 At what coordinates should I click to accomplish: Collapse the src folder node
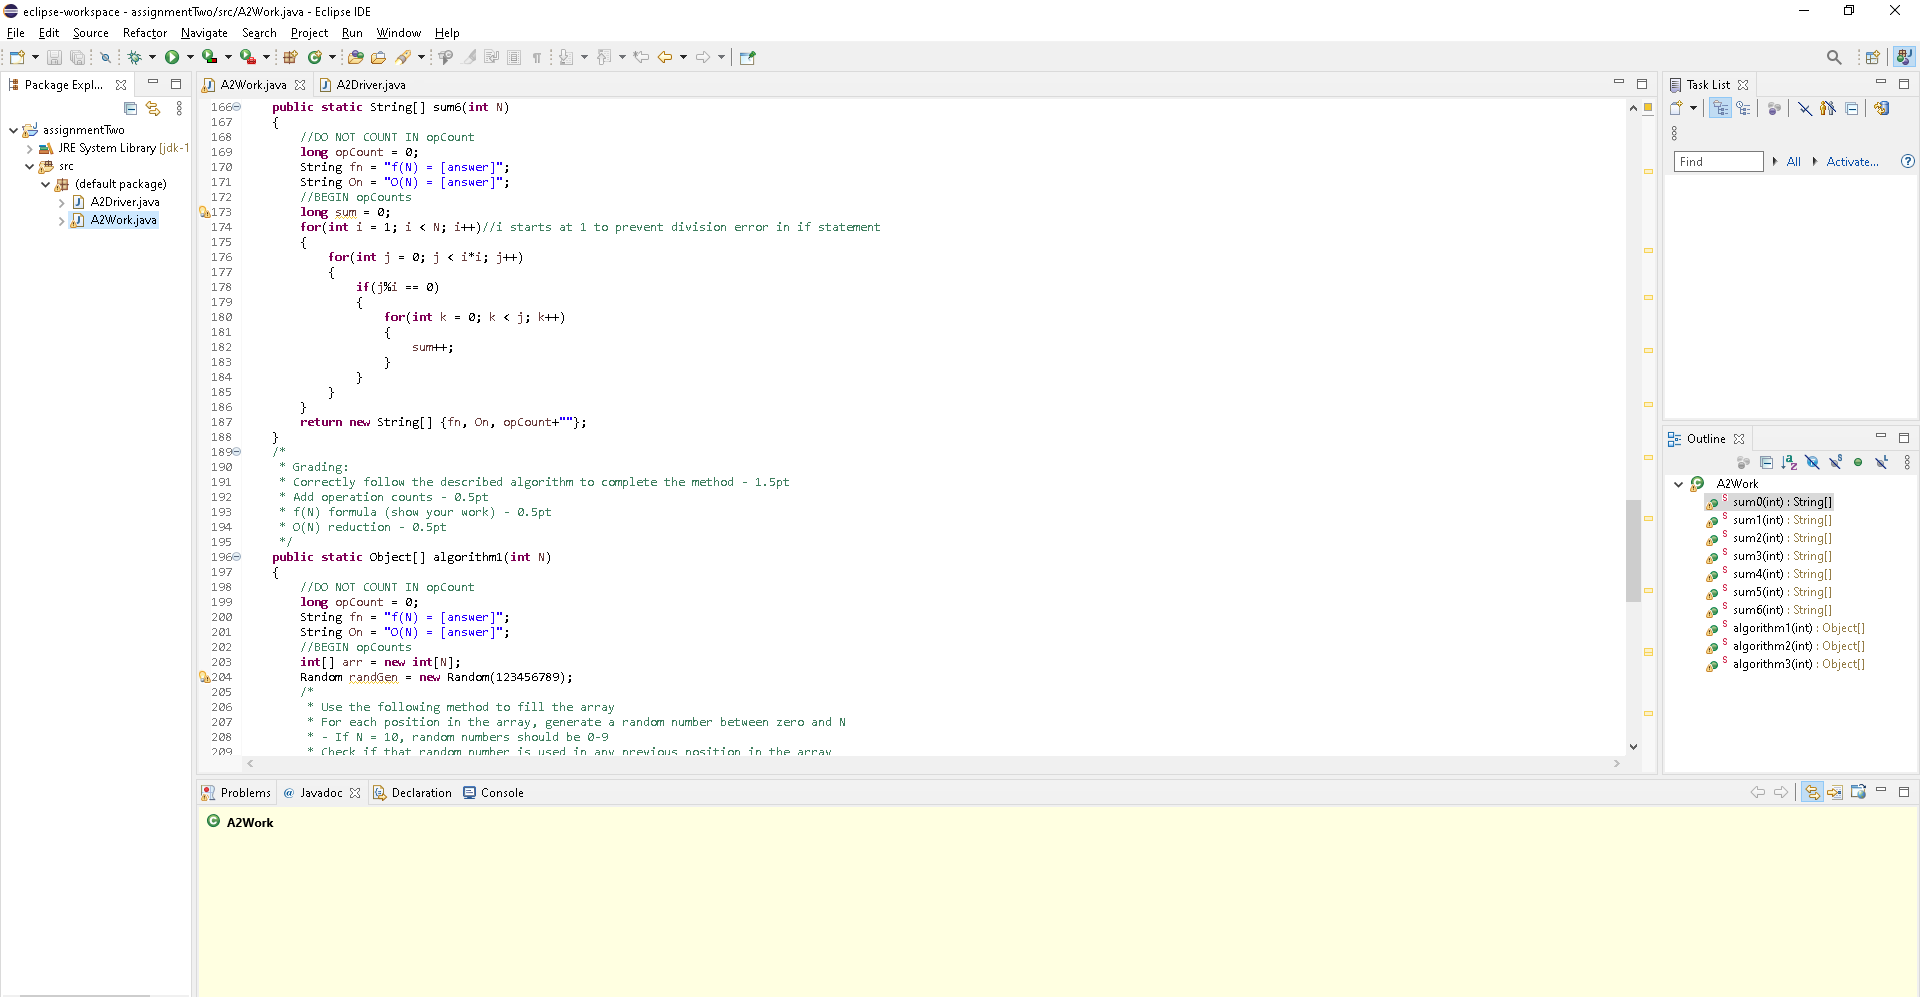29,166
